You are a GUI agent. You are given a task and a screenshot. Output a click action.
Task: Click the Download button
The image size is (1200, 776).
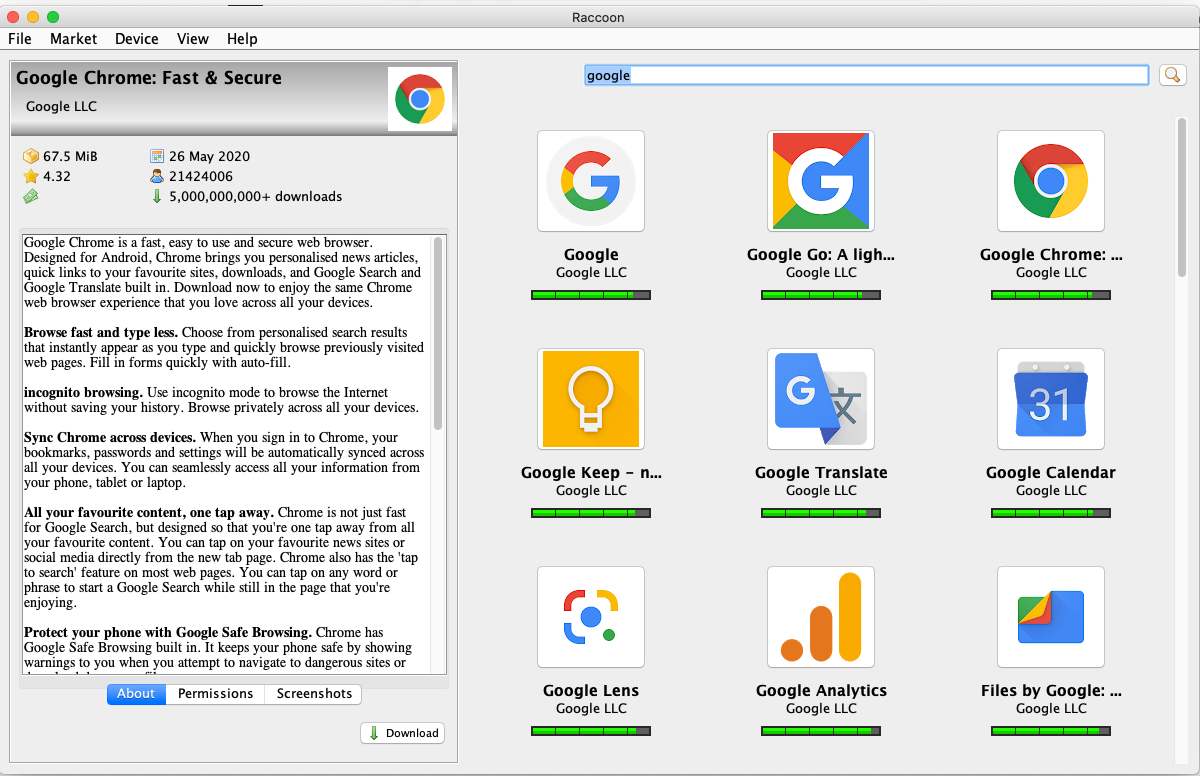tap(403, 733)
